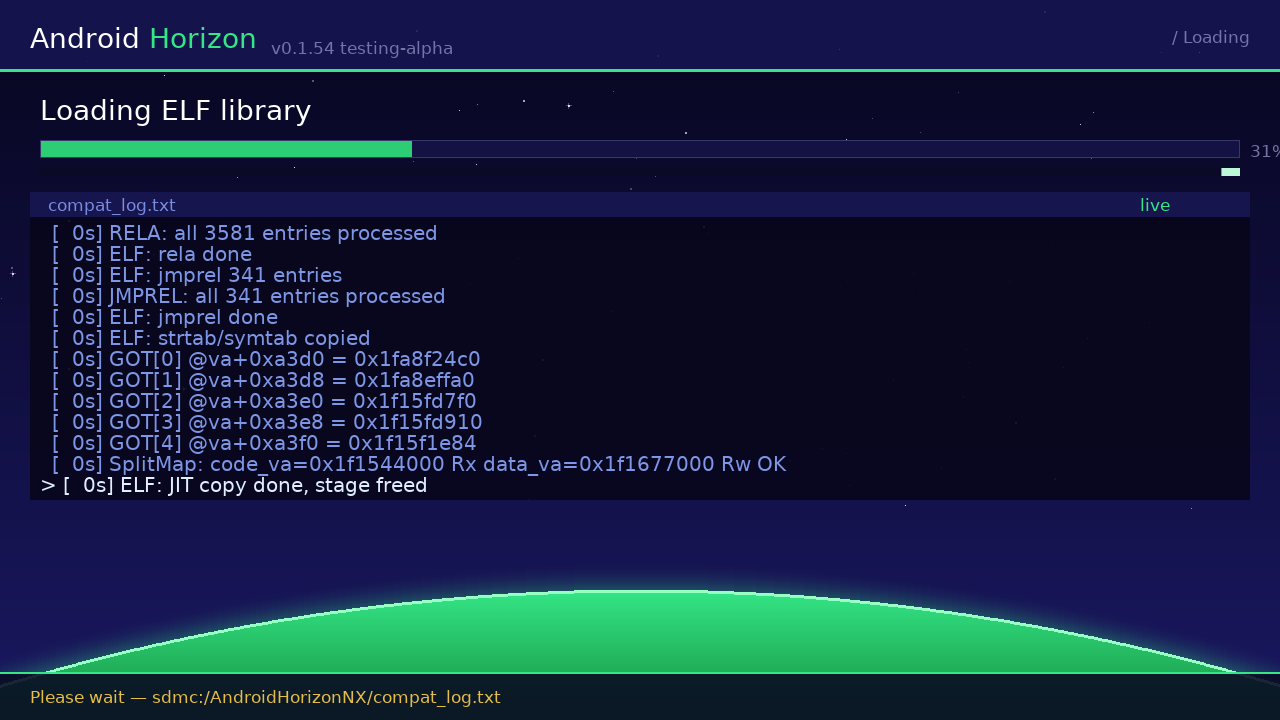
Task: Click the green planet horizon graphic
Action: point(640,635)
